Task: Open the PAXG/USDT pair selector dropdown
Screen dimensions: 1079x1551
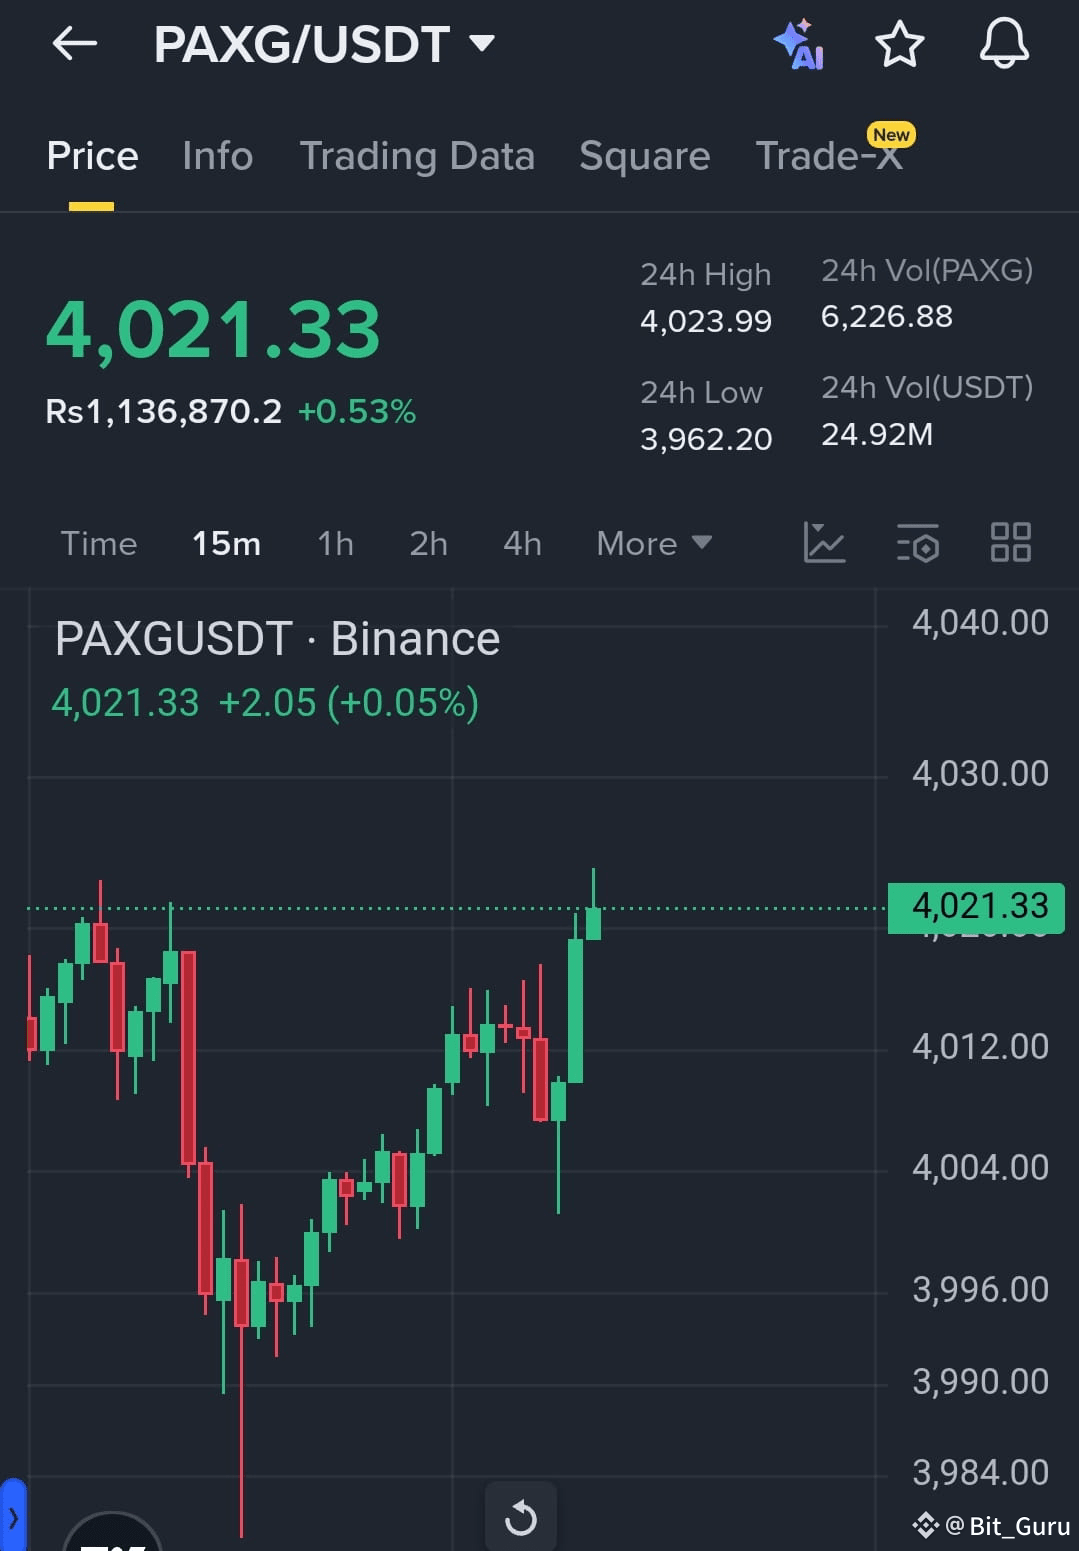Action: (x=481, y=42)
